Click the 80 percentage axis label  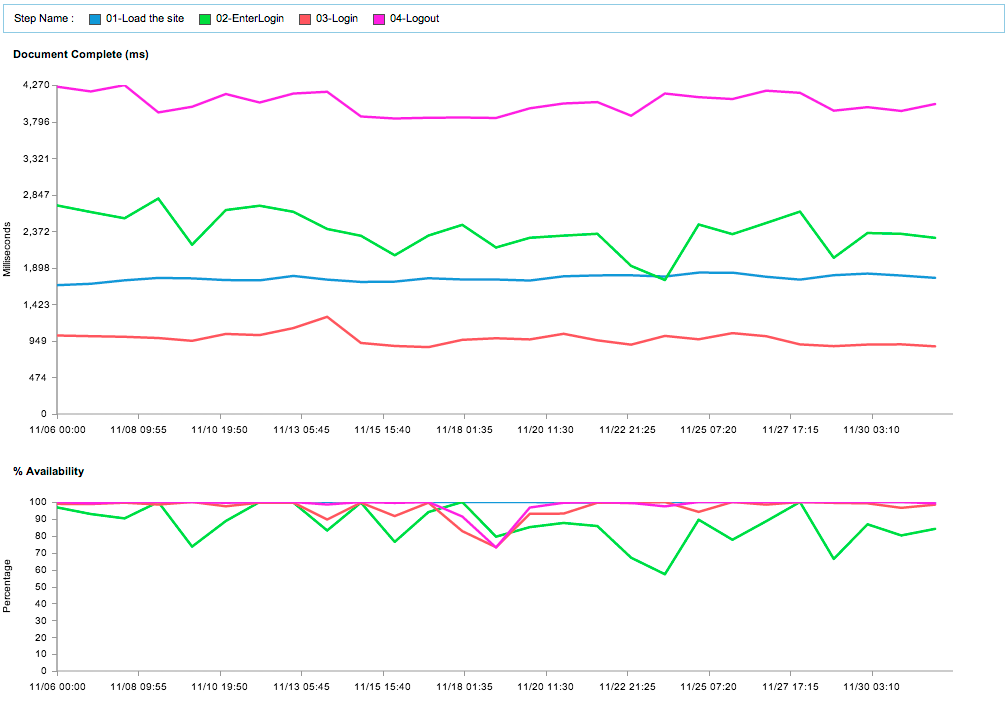pos(42,536)
